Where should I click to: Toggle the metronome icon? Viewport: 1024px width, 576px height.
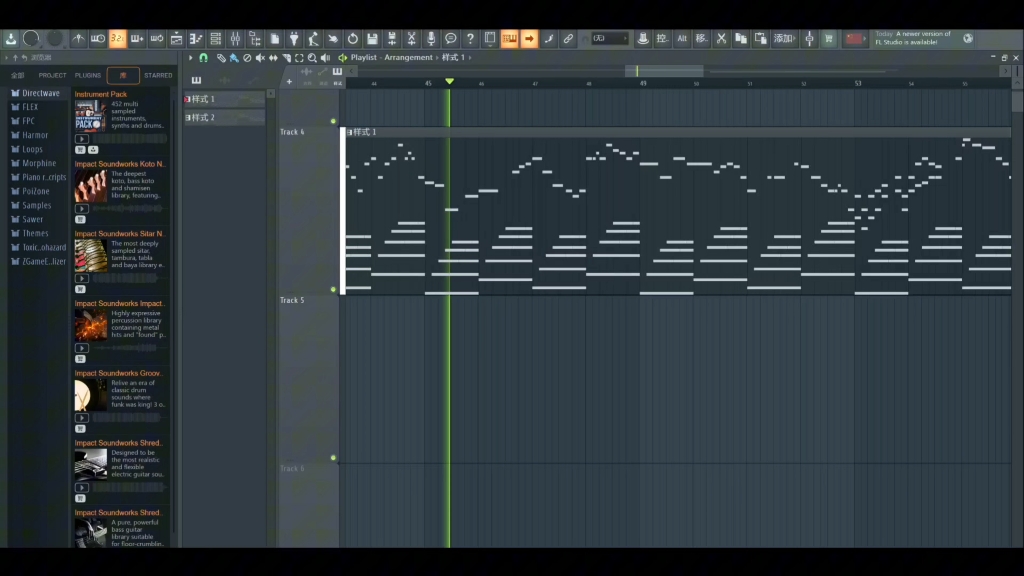(78, 39)
